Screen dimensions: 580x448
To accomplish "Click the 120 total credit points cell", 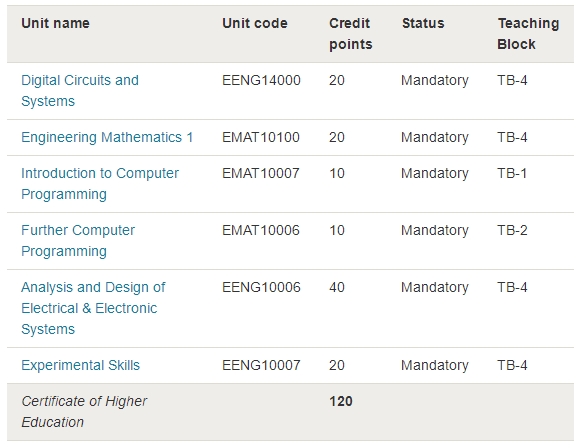I will pos(341,401).
